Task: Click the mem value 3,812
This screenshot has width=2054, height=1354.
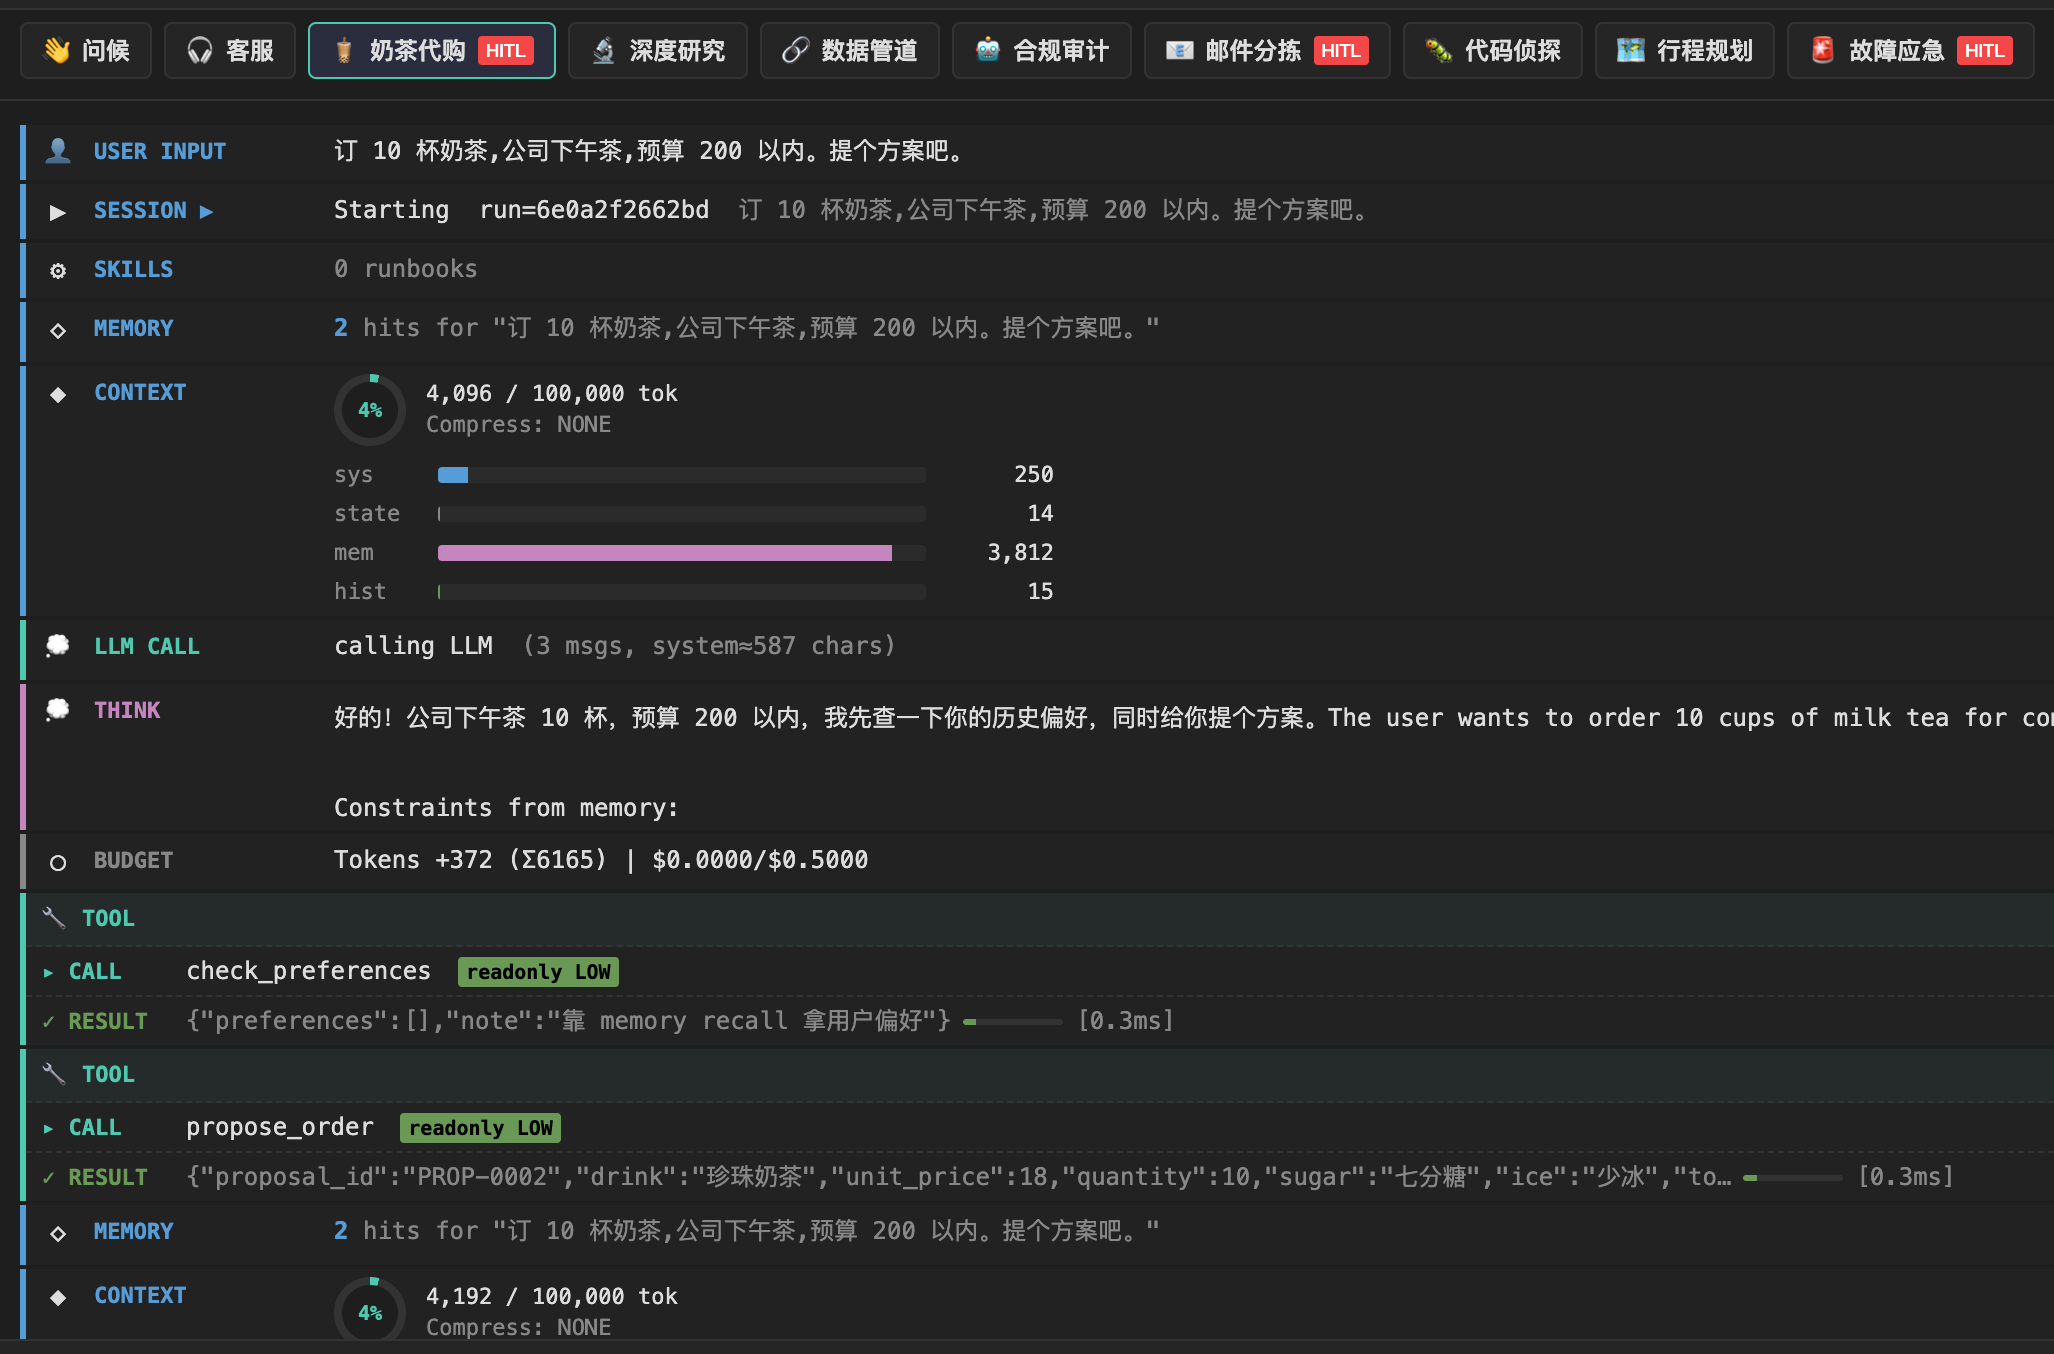Action: (x=1020, y=553)
